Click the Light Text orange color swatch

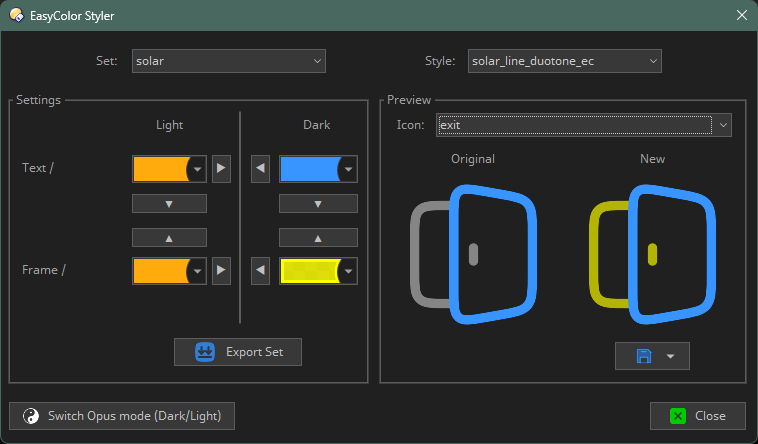pyautogui.click(x=160, y=169)
